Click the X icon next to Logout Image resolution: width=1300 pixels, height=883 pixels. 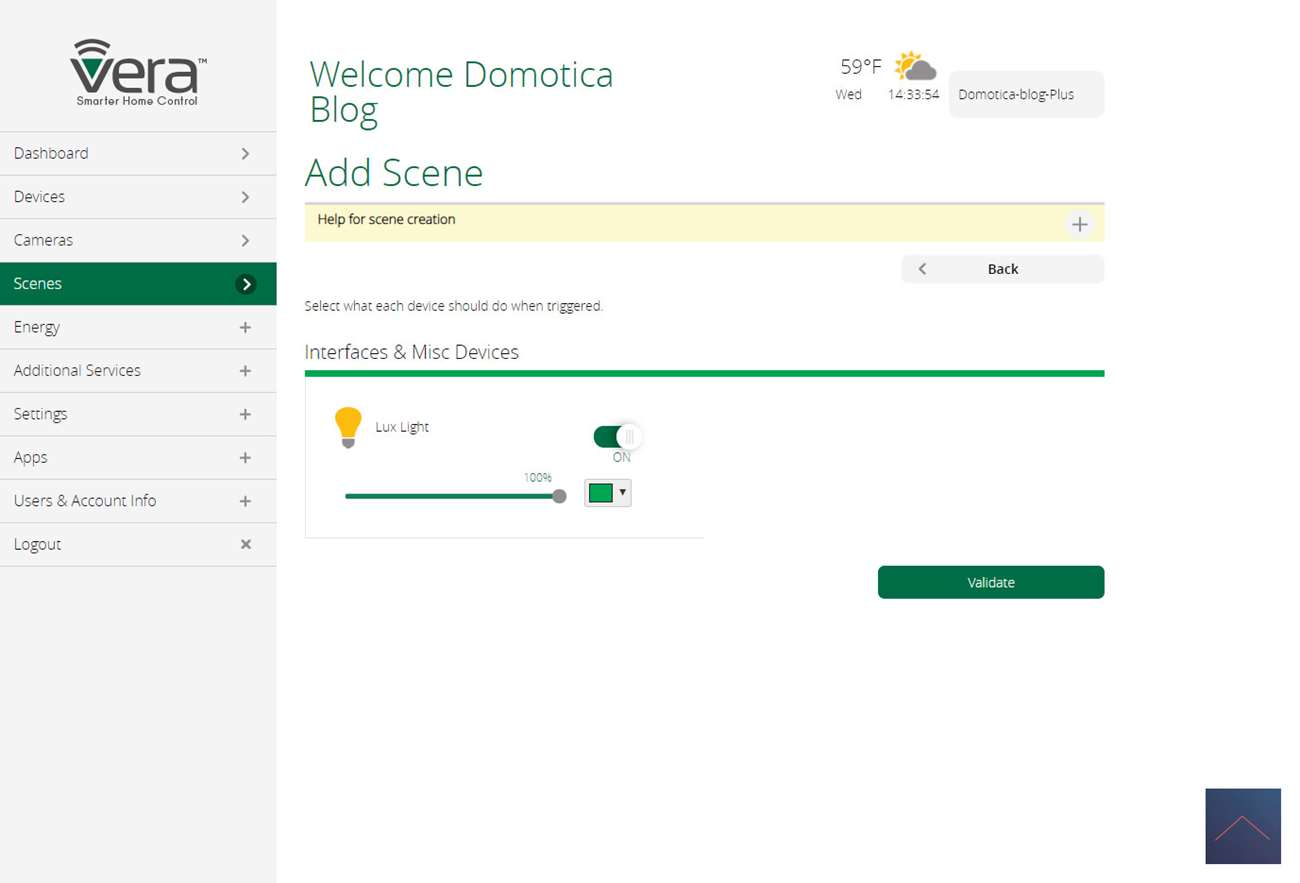tap(246, 544)
